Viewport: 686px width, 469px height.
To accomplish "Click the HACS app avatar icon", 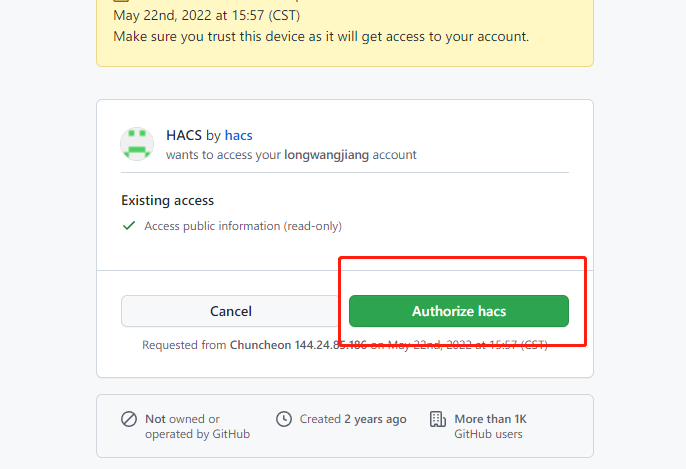I will coord(137,144).
